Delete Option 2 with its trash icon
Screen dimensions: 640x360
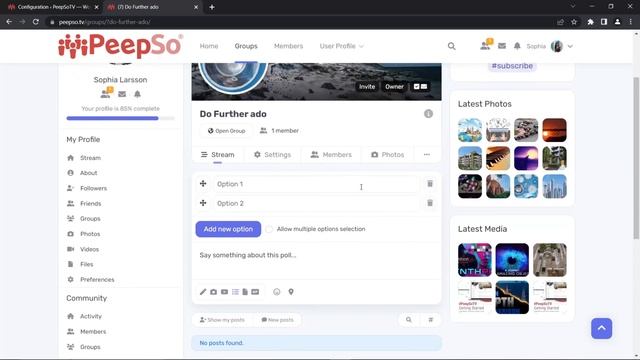(430, 203)
